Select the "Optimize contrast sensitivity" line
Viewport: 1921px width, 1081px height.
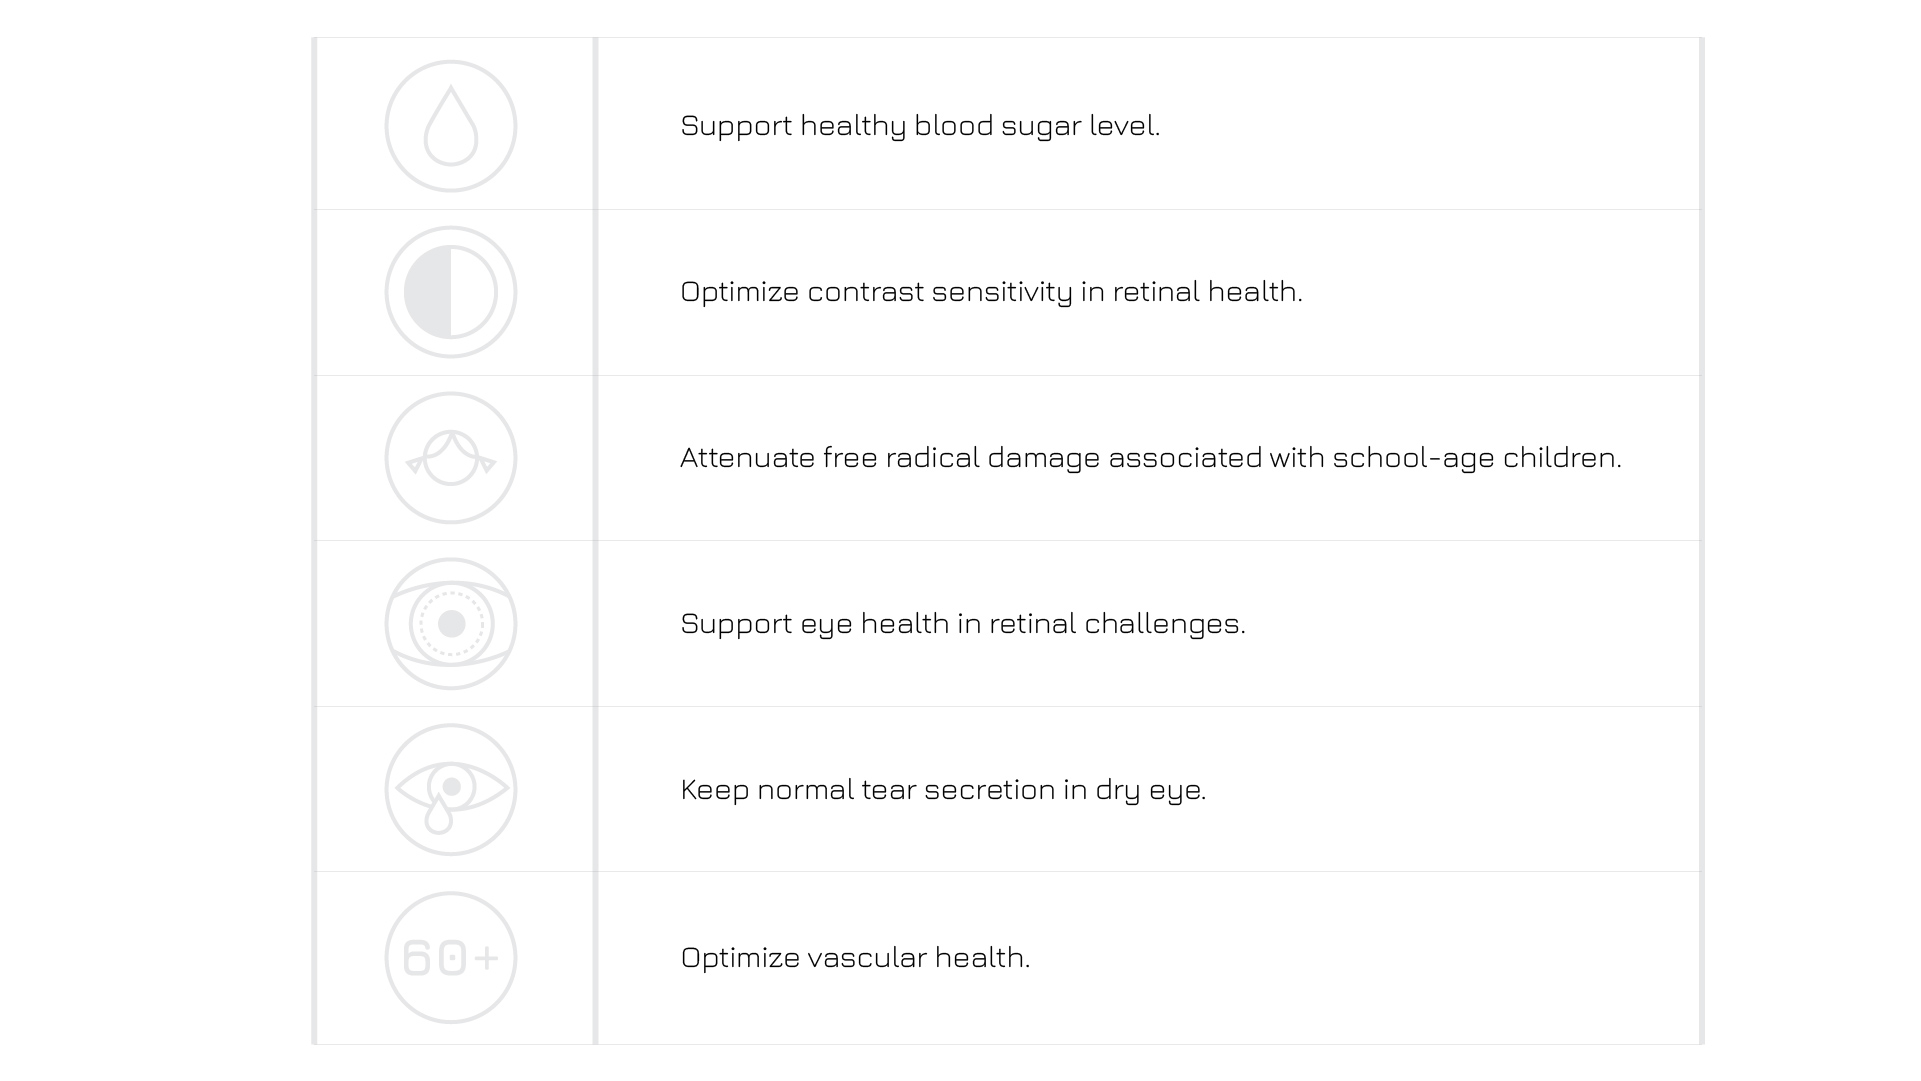[991, 292]
